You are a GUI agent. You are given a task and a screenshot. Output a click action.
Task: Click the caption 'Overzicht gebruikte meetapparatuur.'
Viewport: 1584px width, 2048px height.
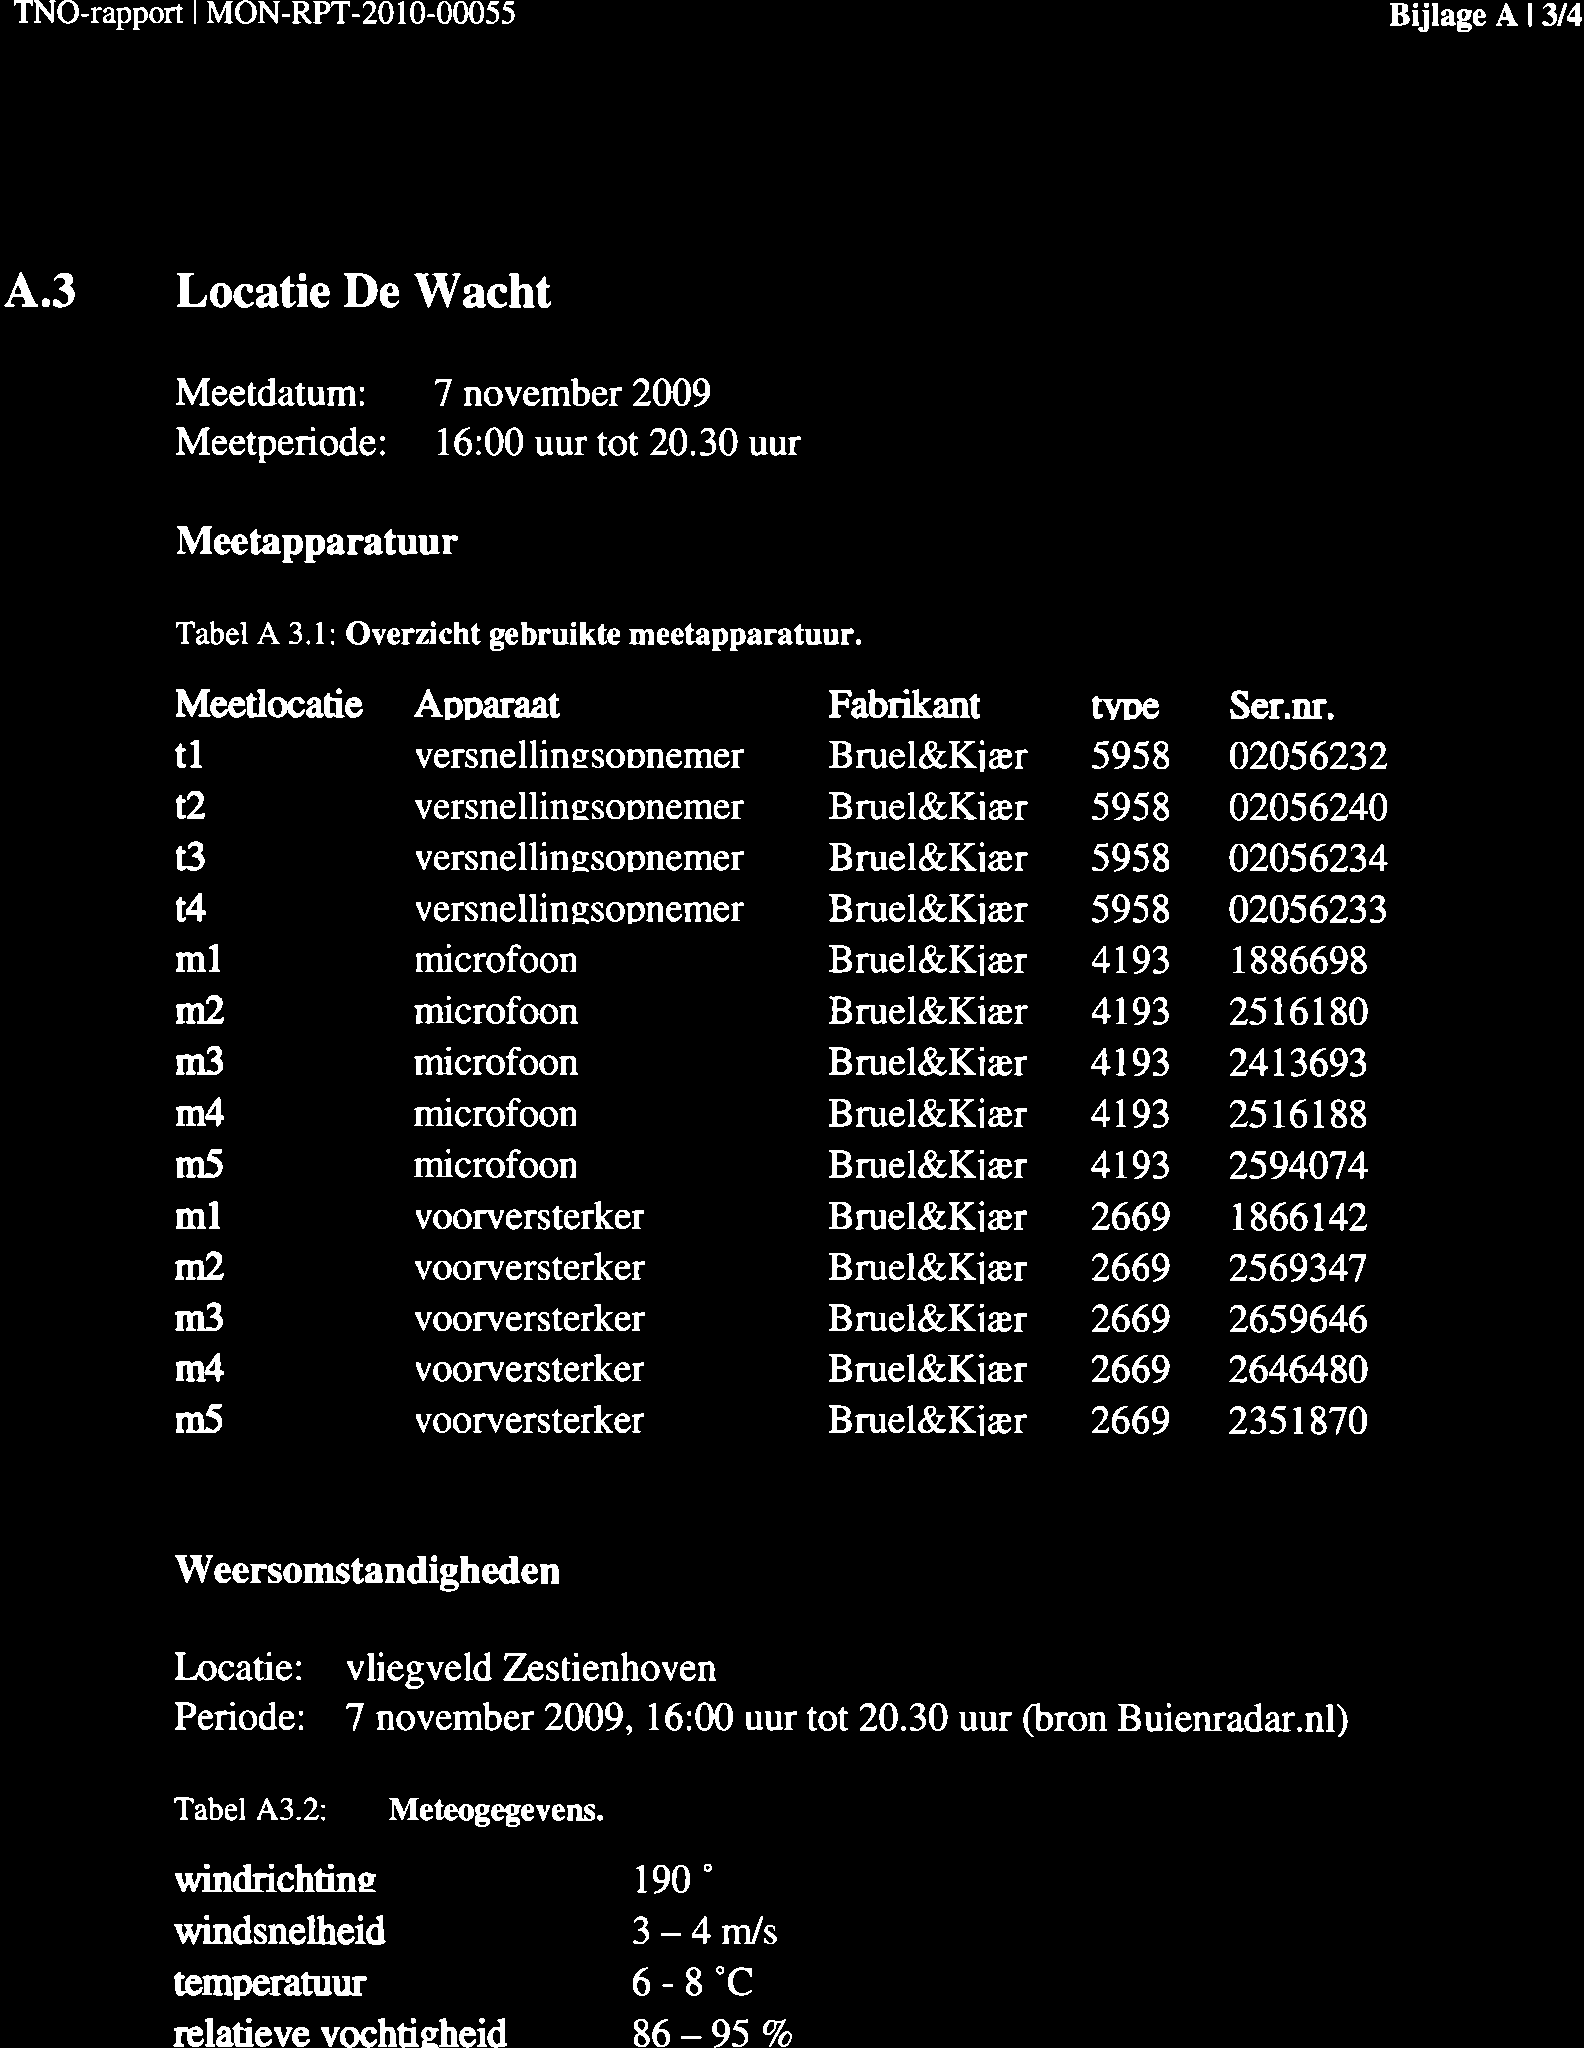pos(603,635)
